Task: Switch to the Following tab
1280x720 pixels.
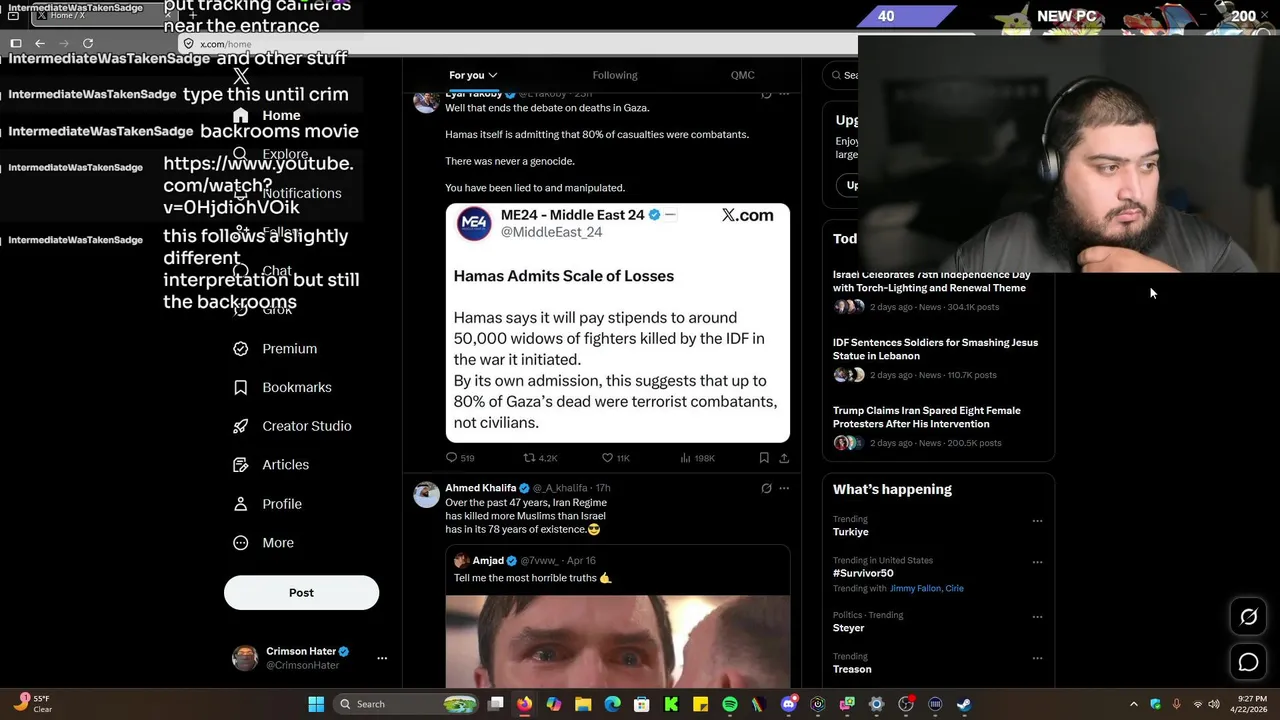Action: (x=615, y=75)
